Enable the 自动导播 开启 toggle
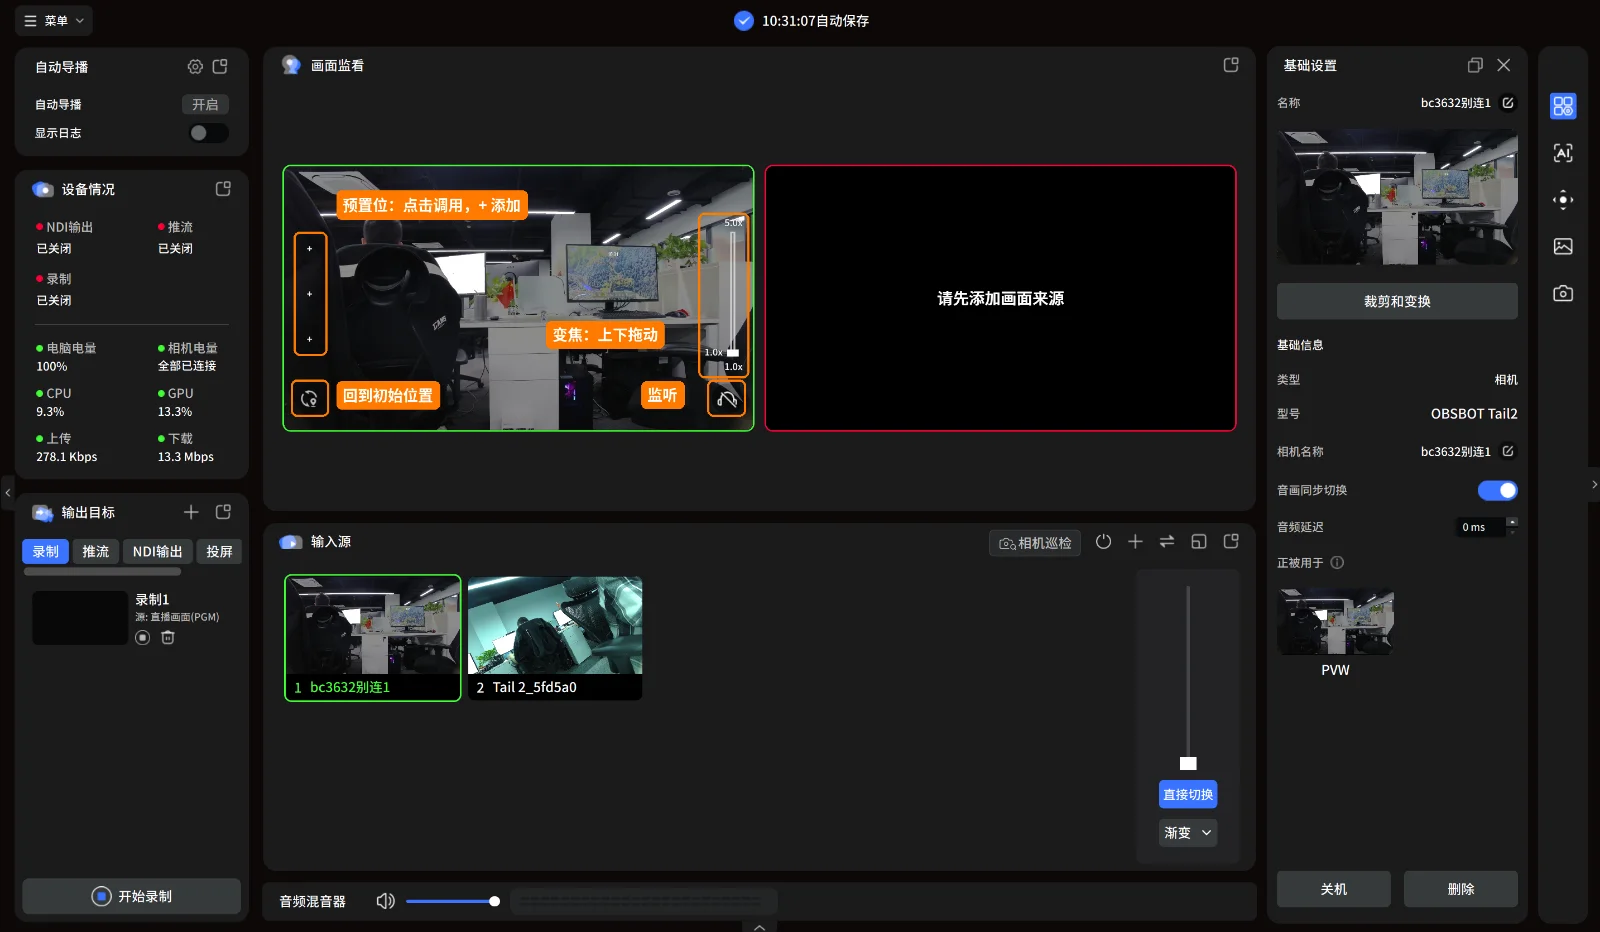Screen dimensions: 1600x932 coord(205,105)
